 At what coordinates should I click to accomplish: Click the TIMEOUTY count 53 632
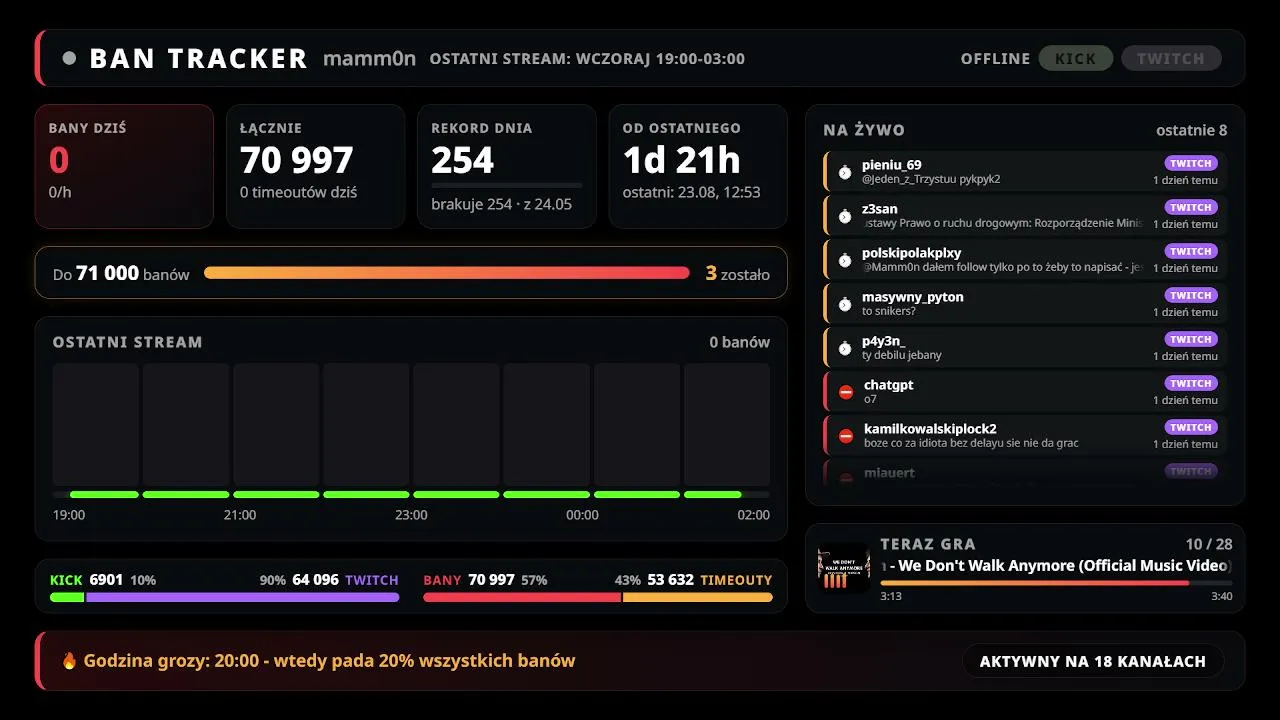pos(671,580)
